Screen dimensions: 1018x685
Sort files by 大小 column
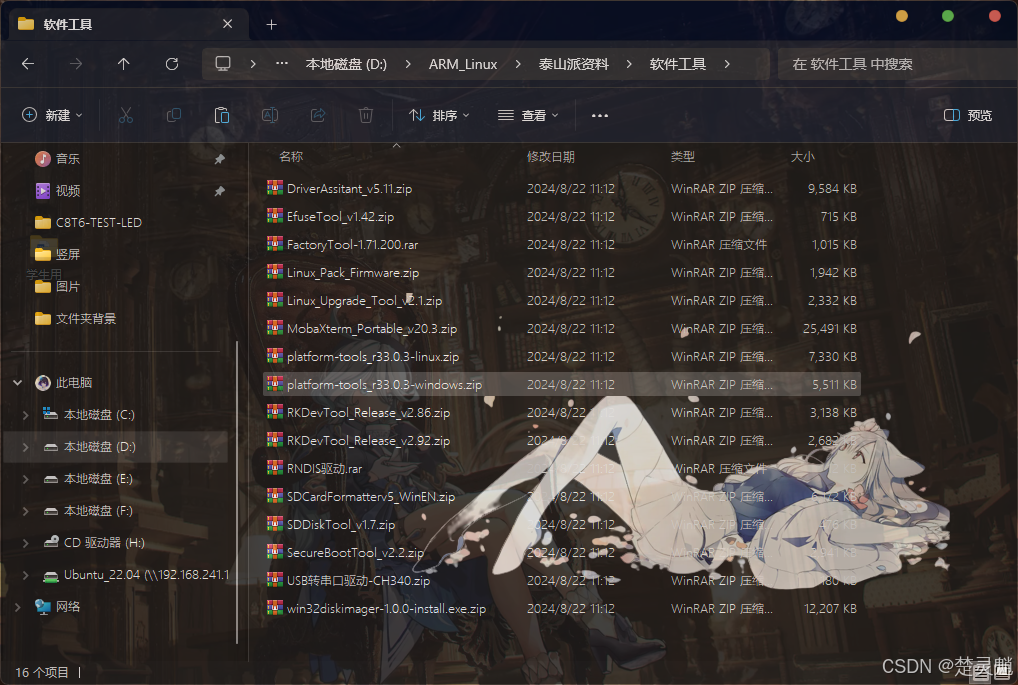[802, 156]
